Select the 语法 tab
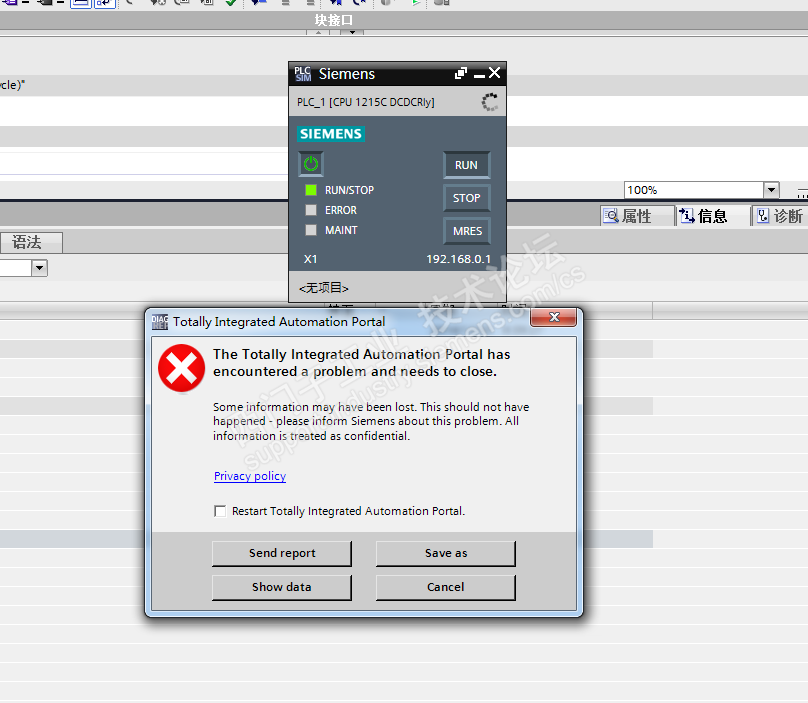The image size is (808, 703). (30, 242)
